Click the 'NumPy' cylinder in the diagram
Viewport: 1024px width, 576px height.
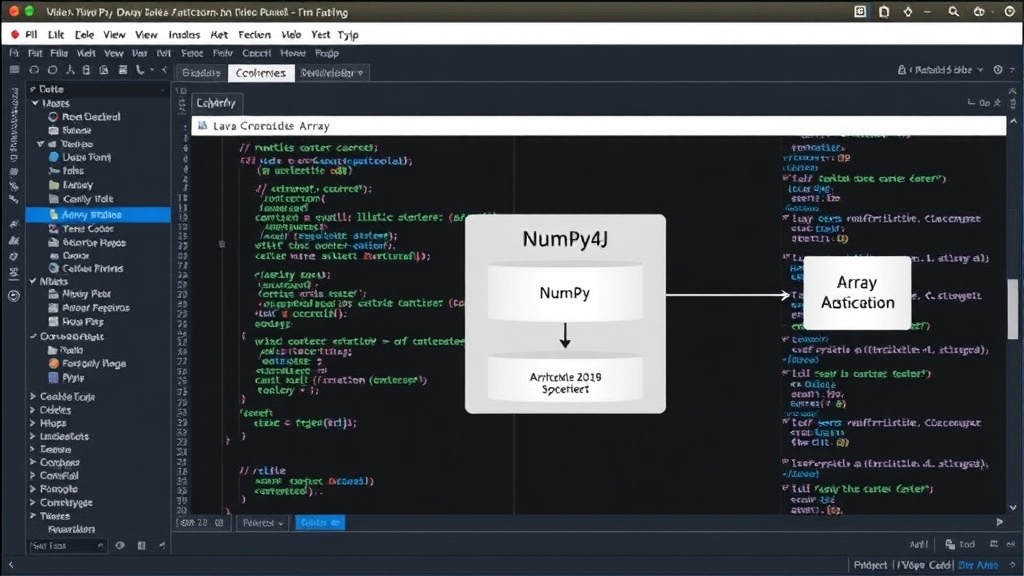tap(565, 292)
